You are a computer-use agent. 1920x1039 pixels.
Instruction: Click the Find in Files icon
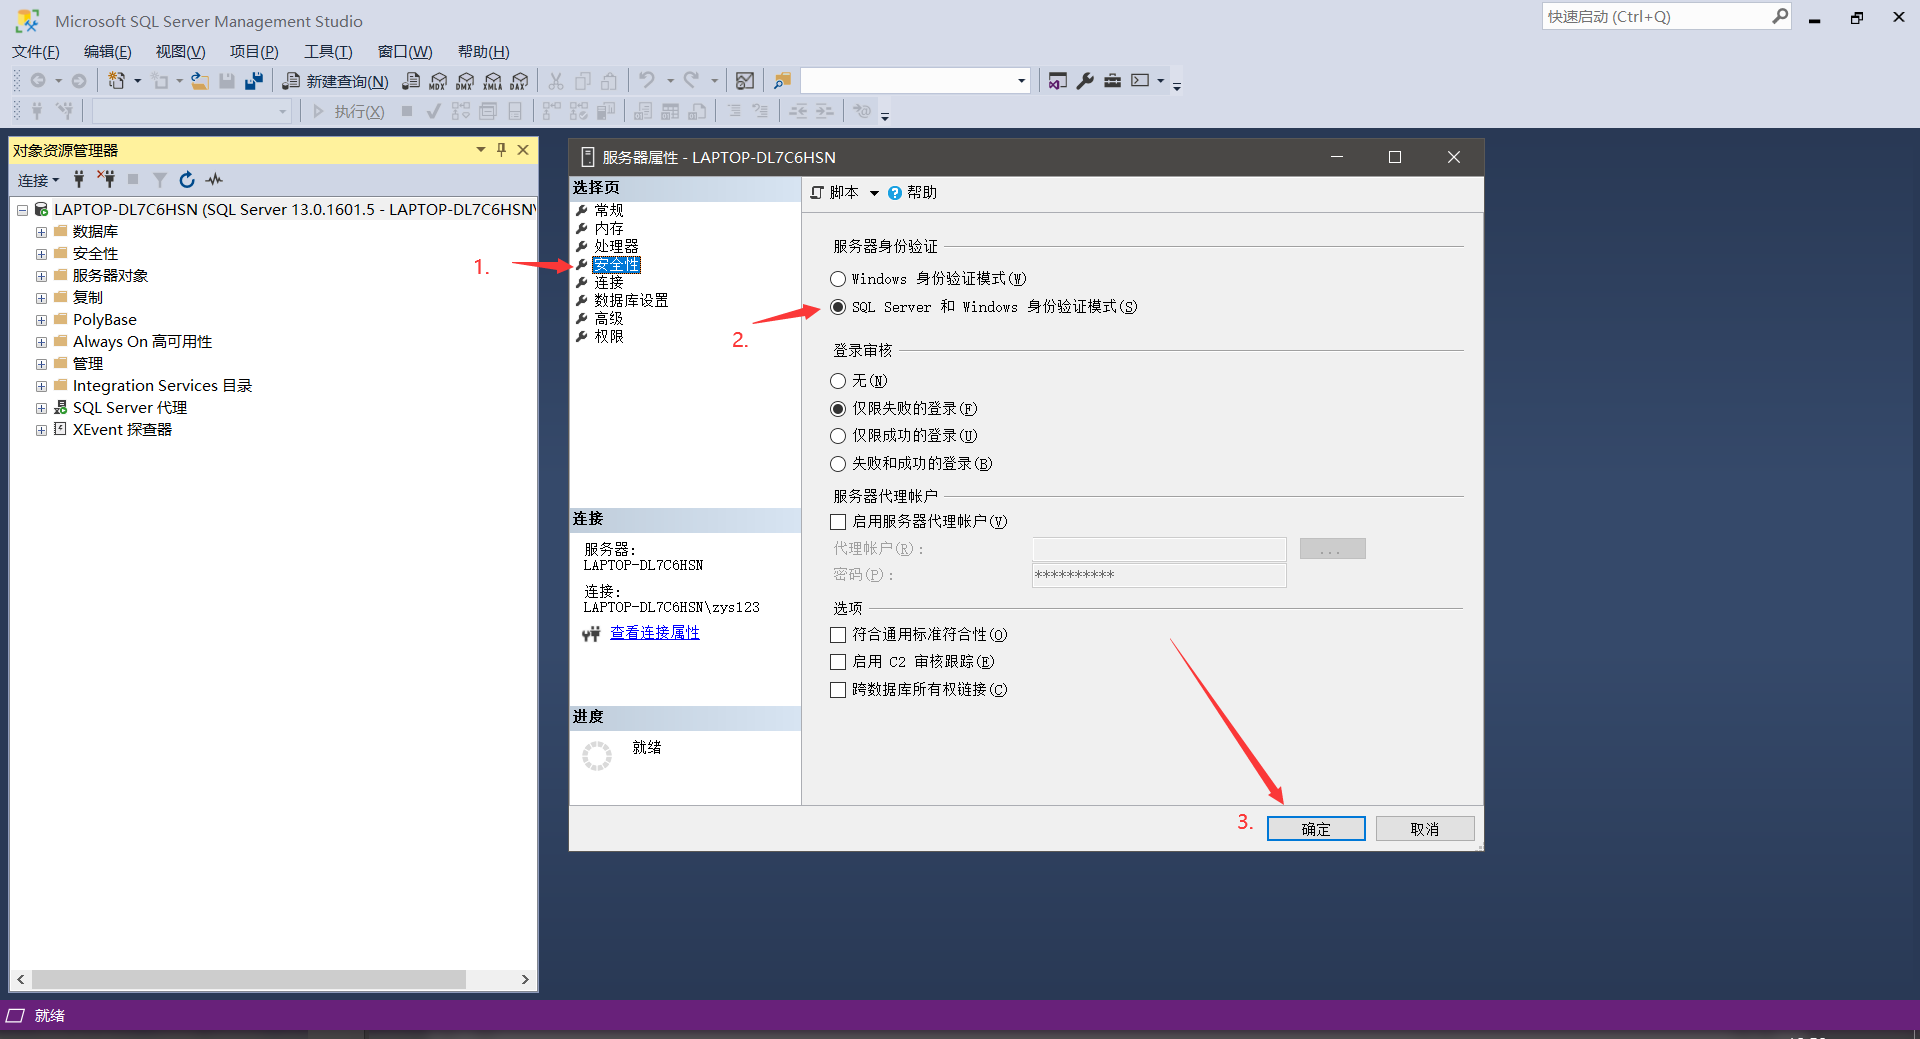click(782, 81)
